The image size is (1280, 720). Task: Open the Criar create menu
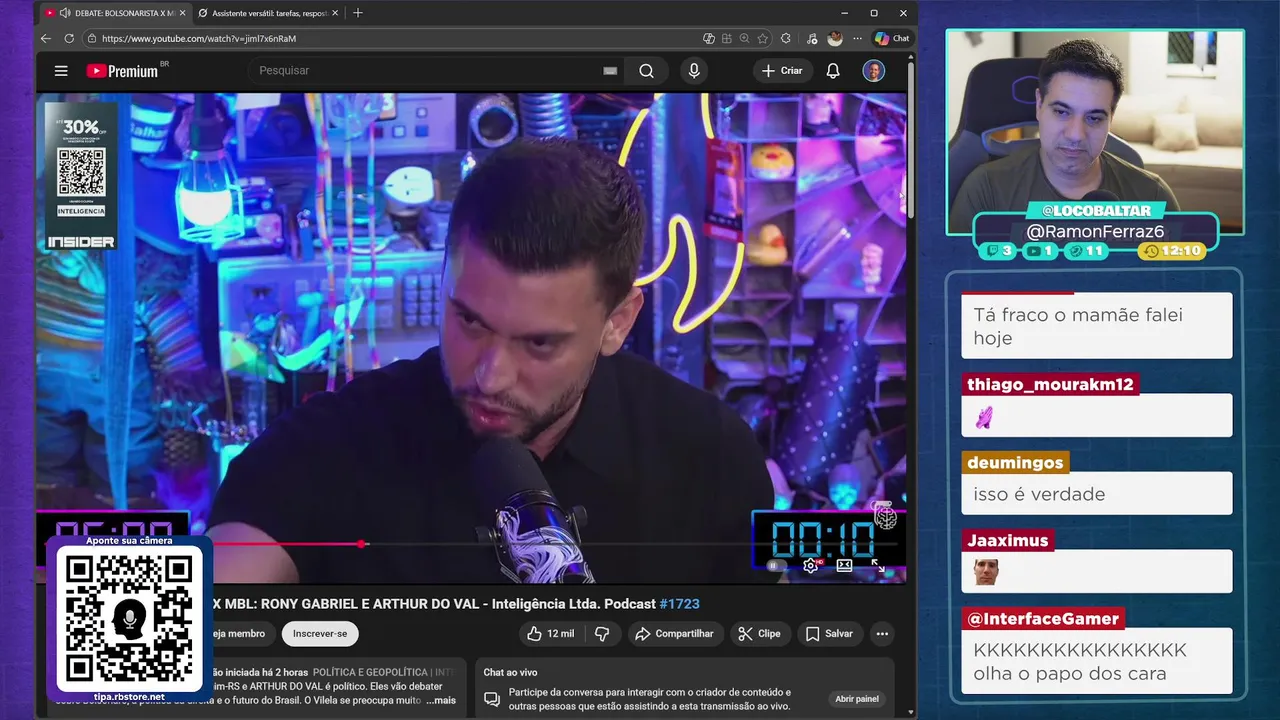[782, 71]
